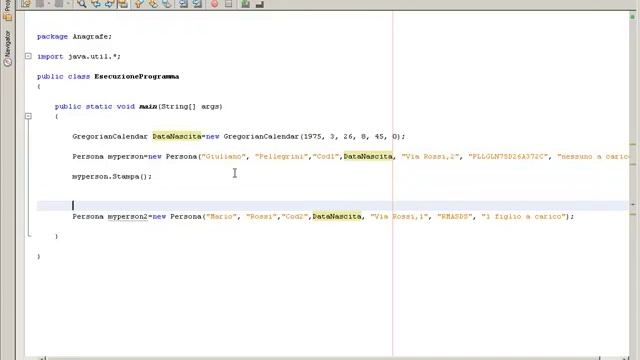This screenshot has height=360, width=640.
Task: Place cursor on 'package' keyword
Action: (x=52, y=36)
